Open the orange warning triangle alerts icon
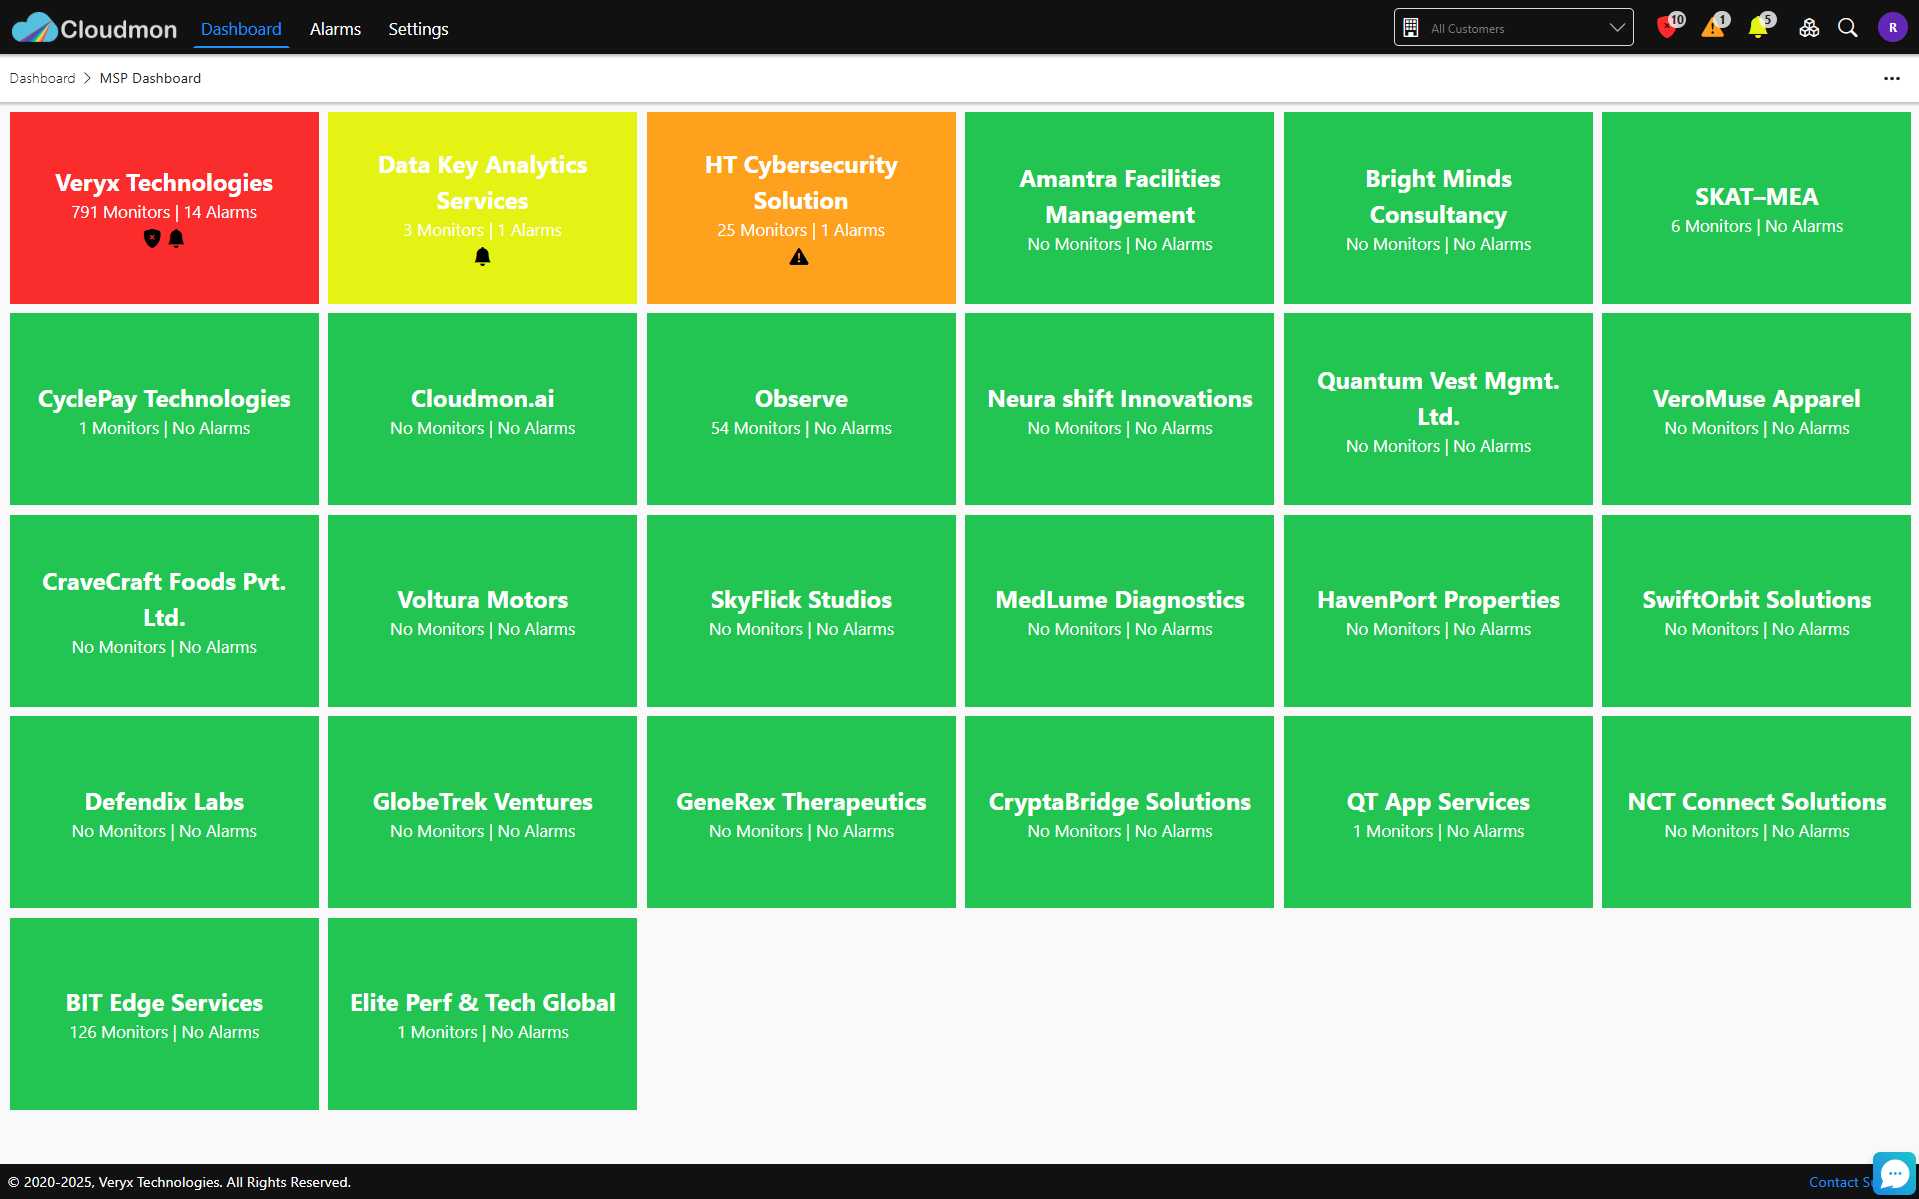Viewport: 1919px width, 1199px height. click(1713, 27)
